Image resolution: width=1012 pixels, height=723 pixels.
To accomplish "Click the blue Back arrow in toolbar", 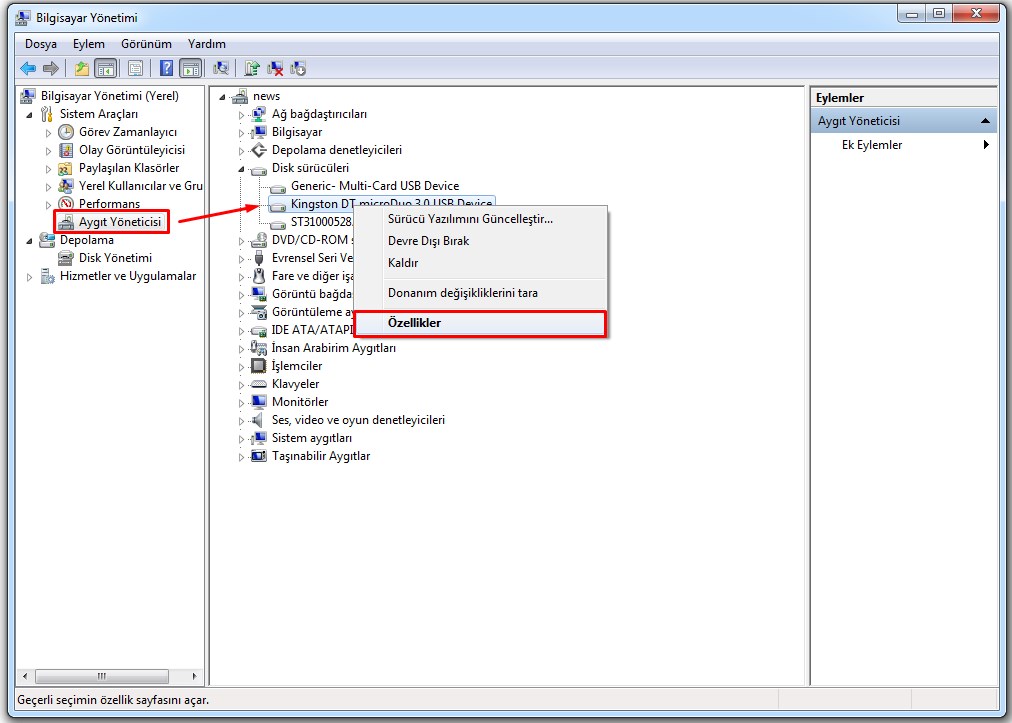I will [28, 69].
